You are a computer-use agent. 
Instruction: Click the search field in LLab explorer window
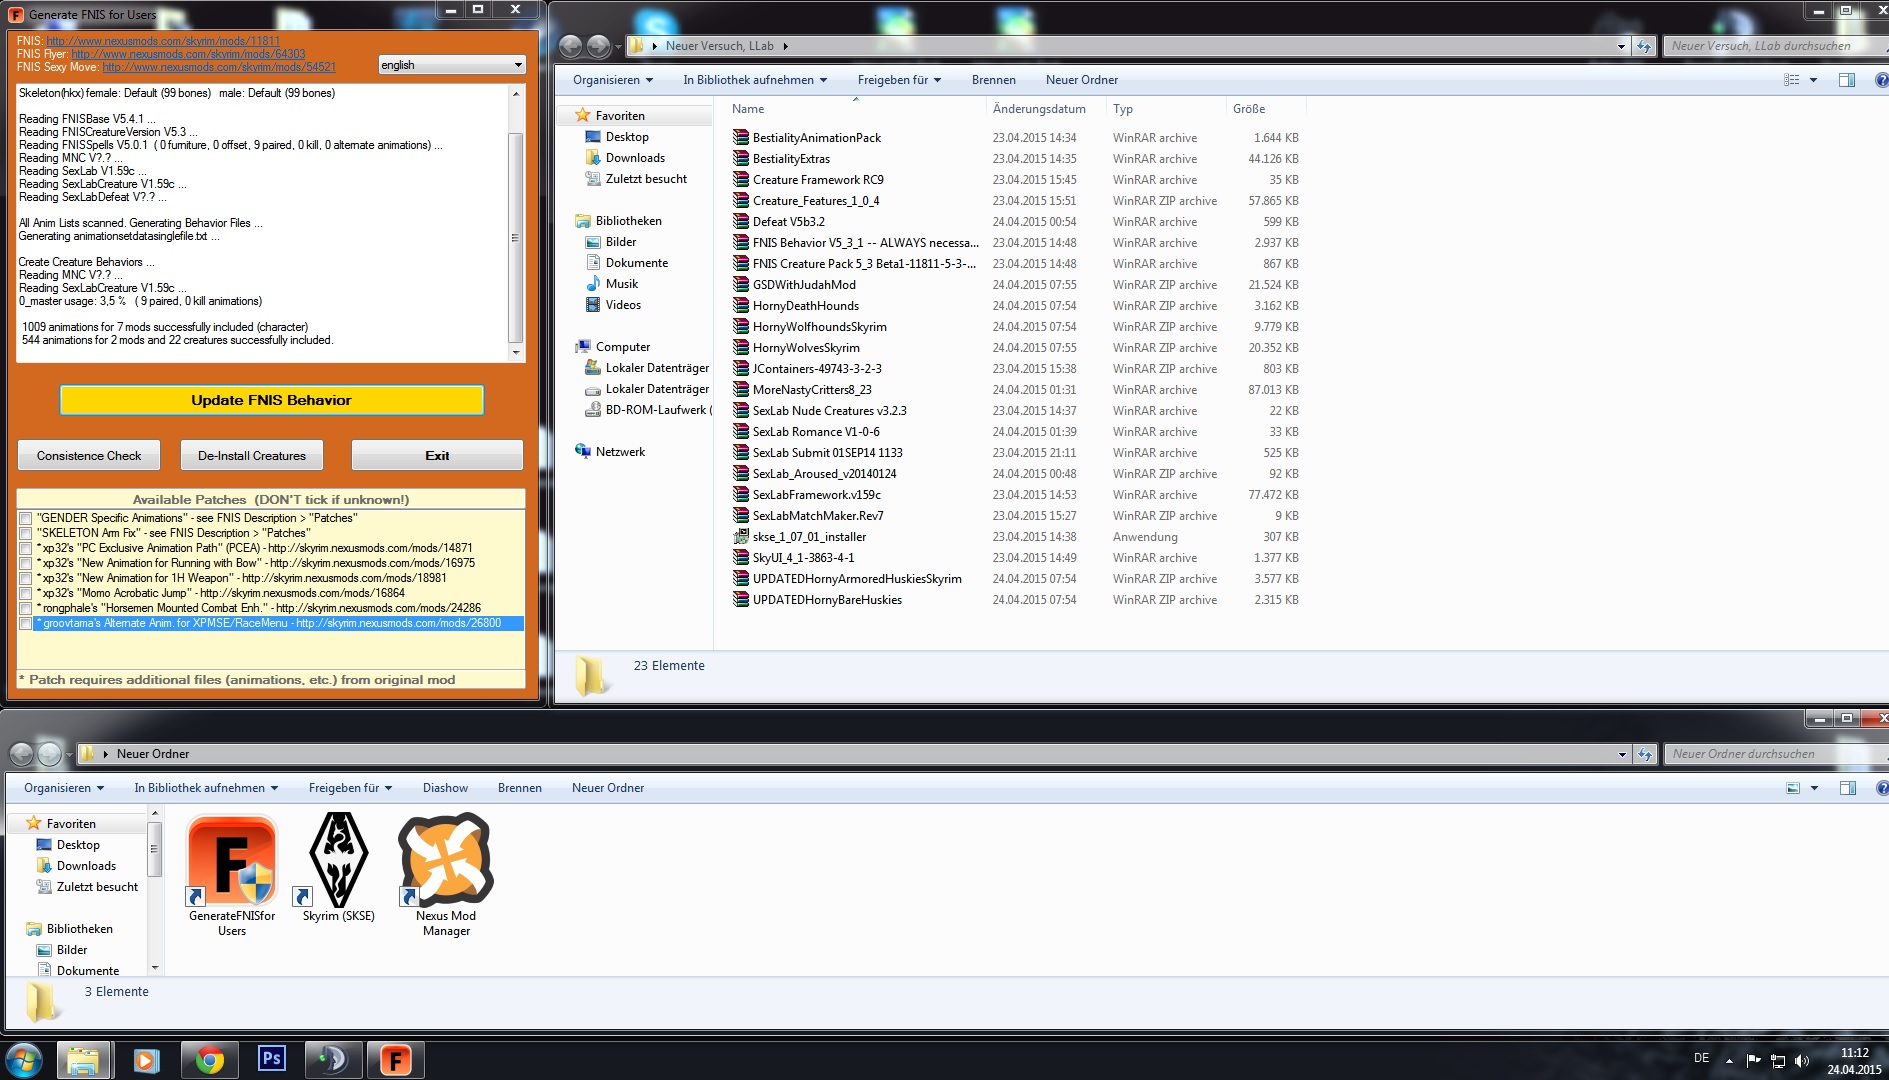(x=1775, y=46)
